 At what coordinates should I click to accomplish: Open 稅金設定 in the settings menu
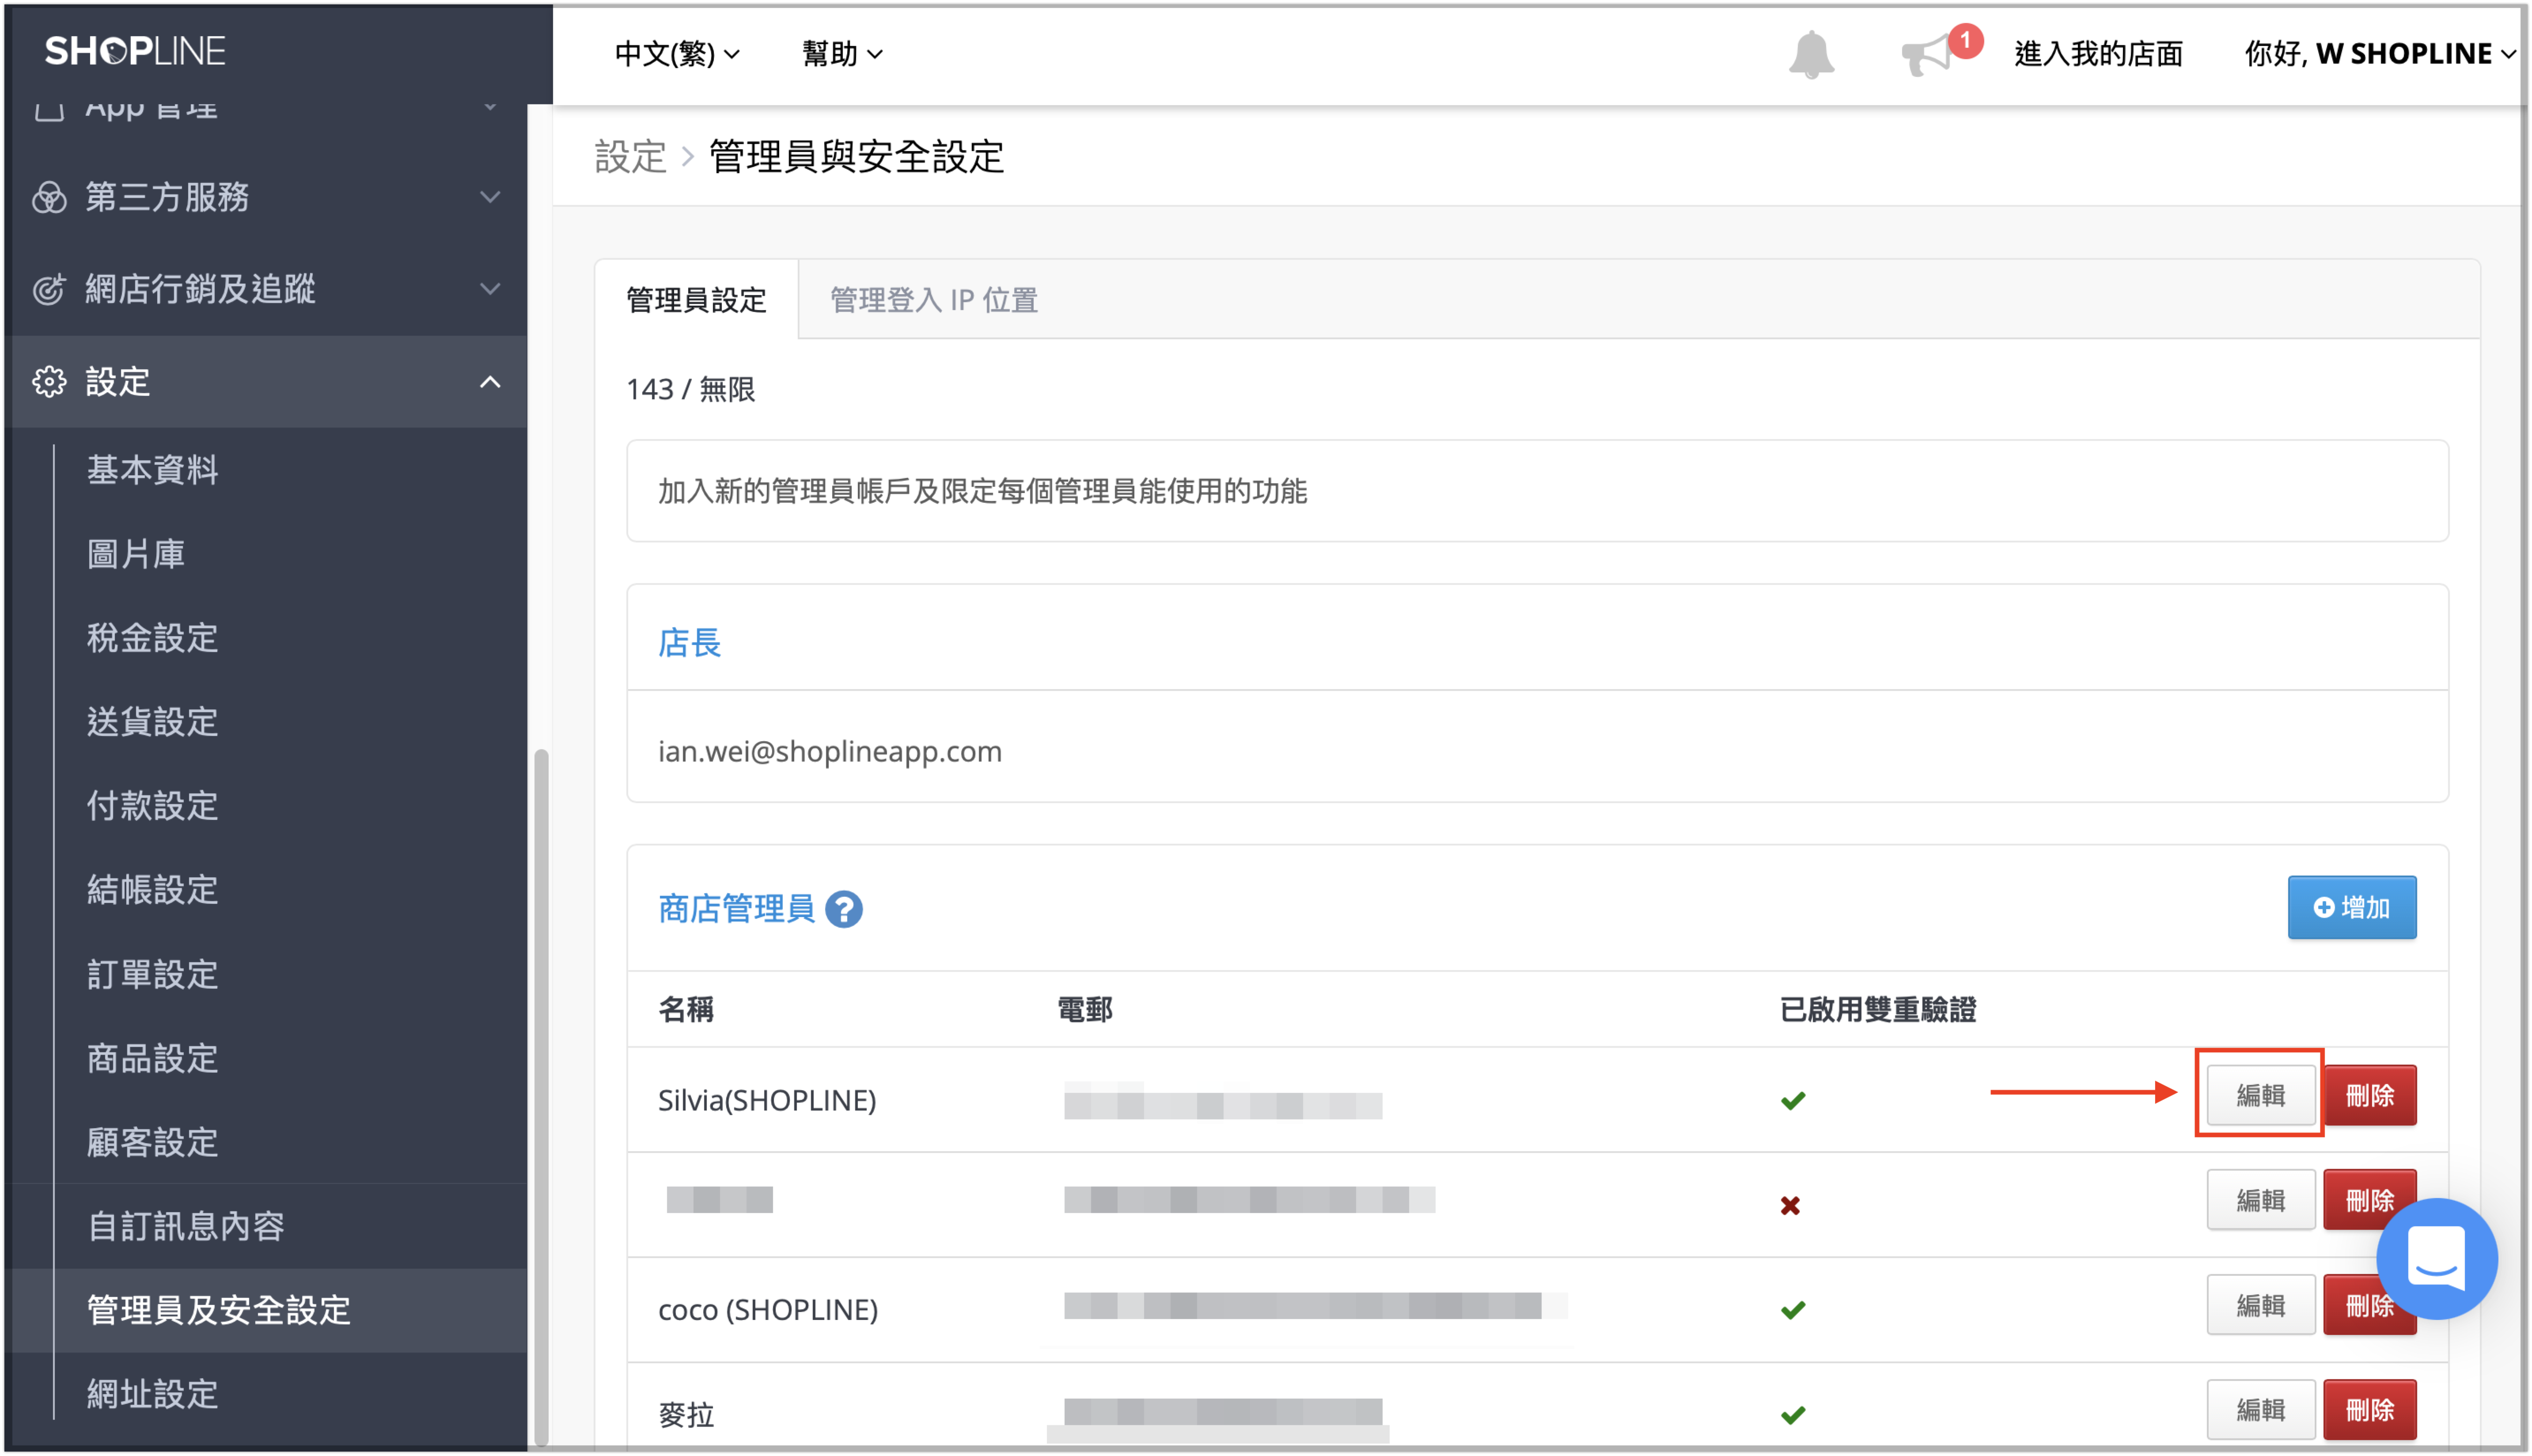coord(152,638)
